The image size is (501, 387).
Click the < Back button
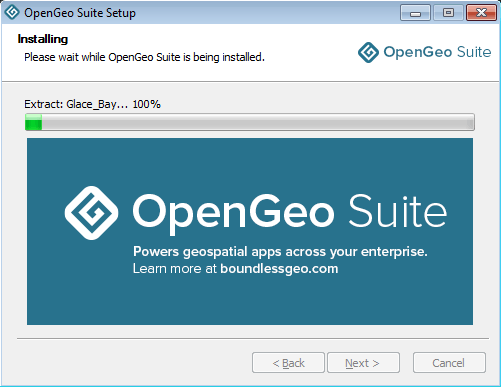(x=288, y=363)
